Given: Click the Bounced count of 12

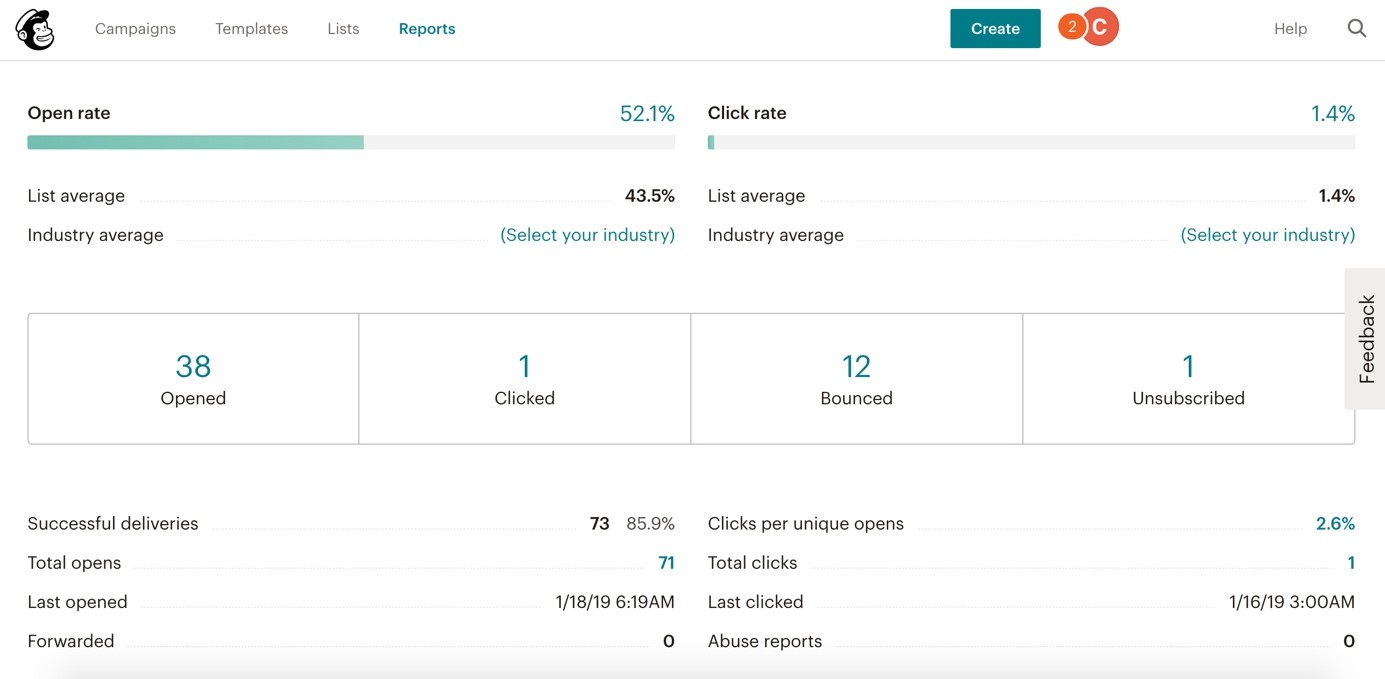Looking at the screenshot, I should (856, 366).
